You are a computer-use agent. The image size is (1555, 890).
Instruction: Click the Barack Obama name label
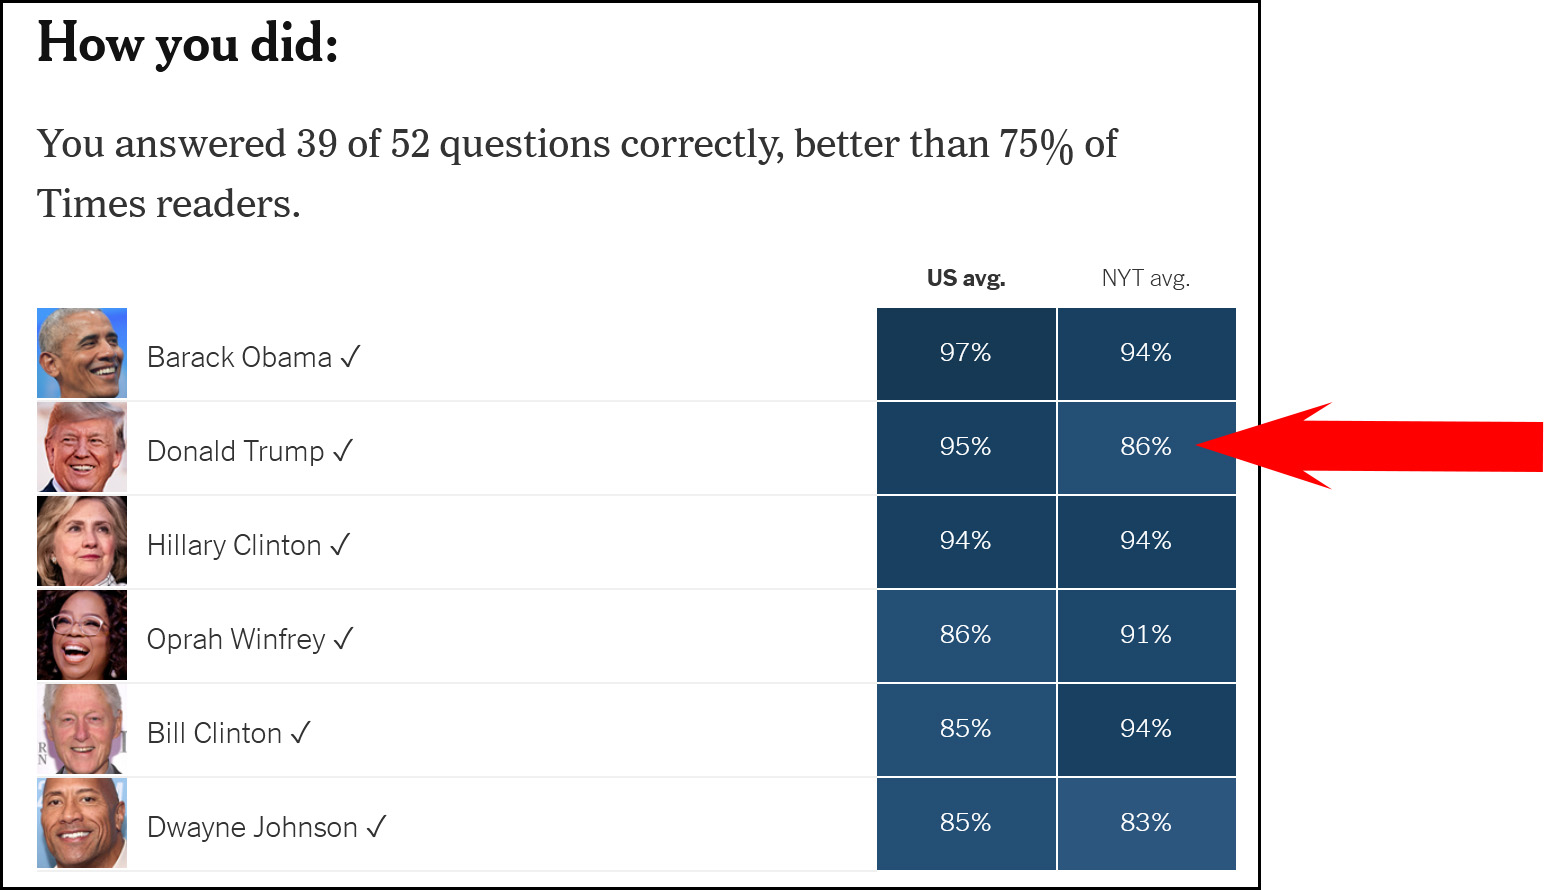[239, 357]
